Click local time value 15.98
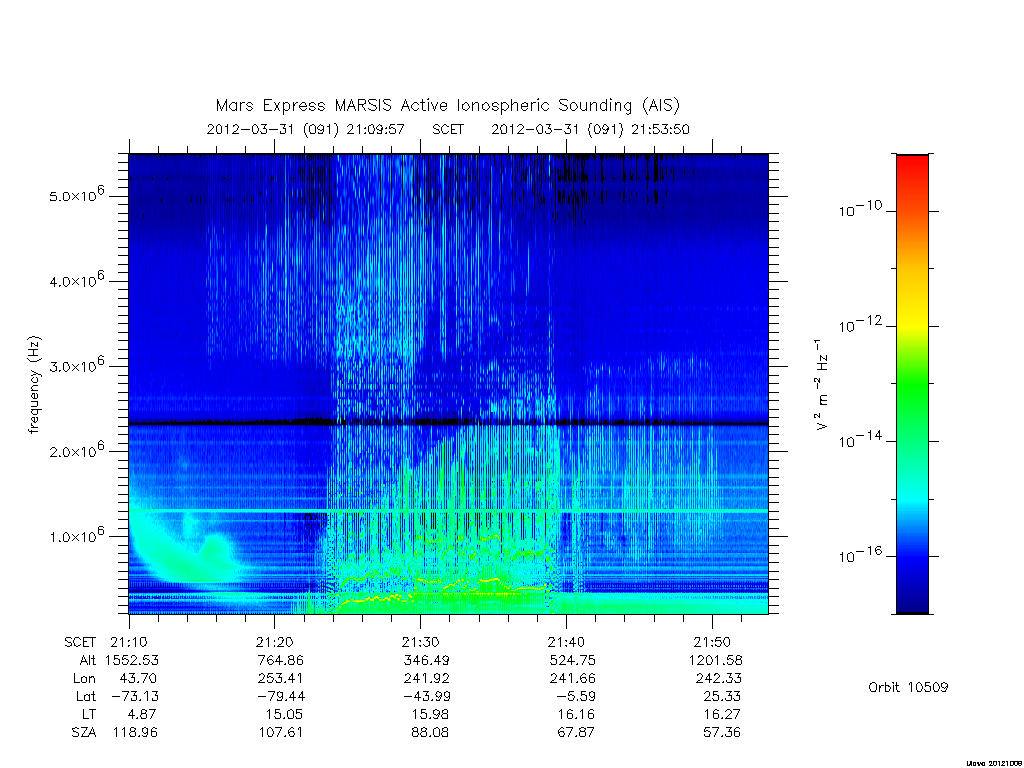The image size is (1024, 768). pyautogui.click(x=430, y=714)
